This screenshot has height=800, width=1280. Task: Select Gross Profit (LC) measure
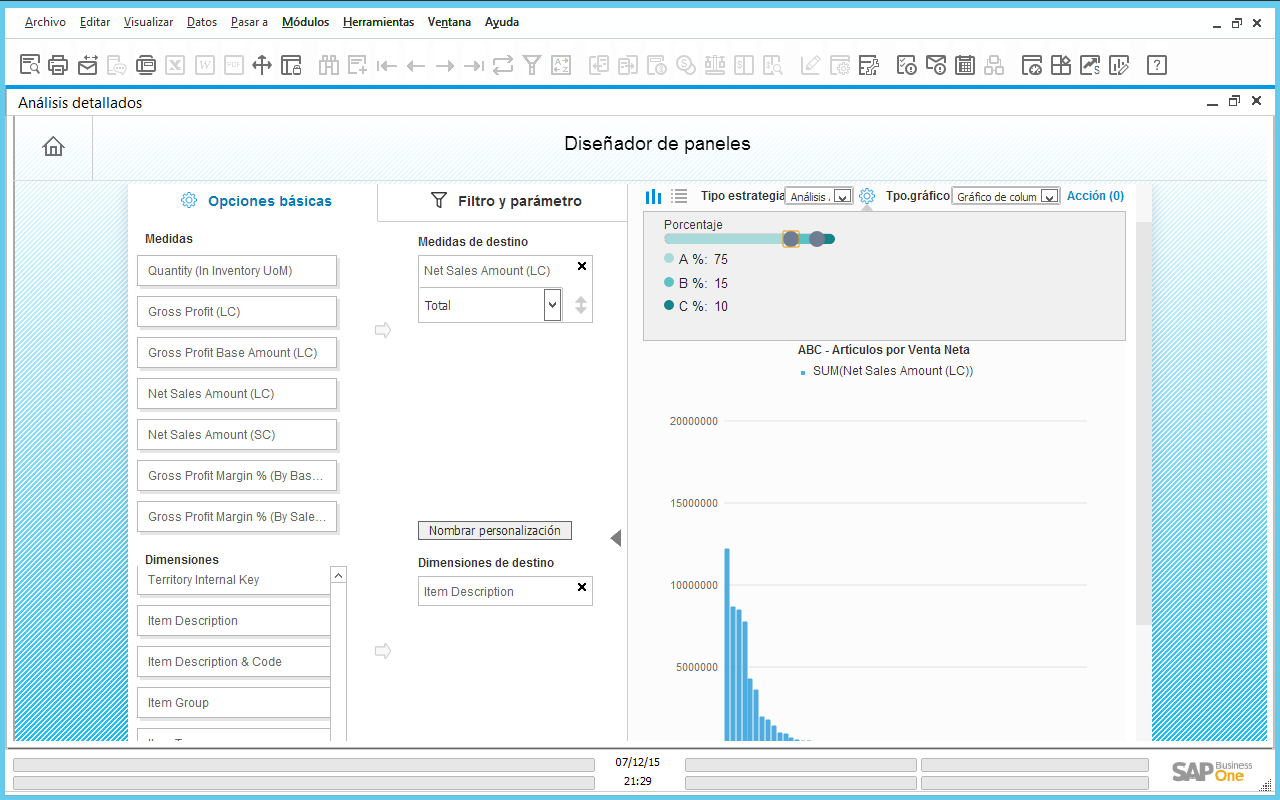pos(237,312)
